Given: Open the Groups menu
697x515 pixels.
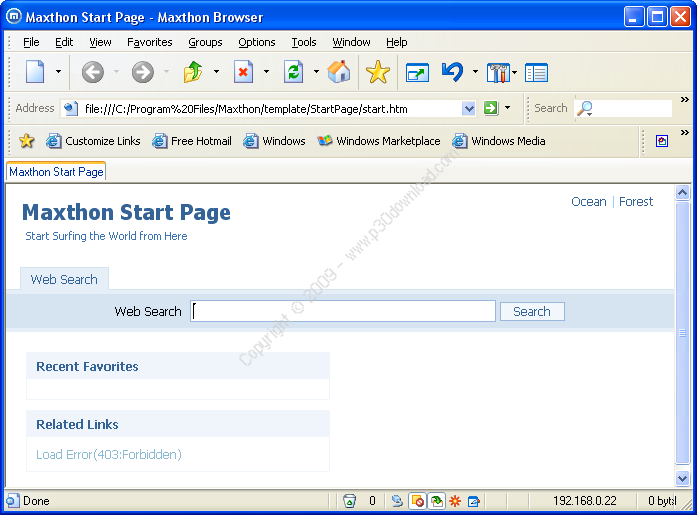Looking at the screenshot, I should (205, 42).
